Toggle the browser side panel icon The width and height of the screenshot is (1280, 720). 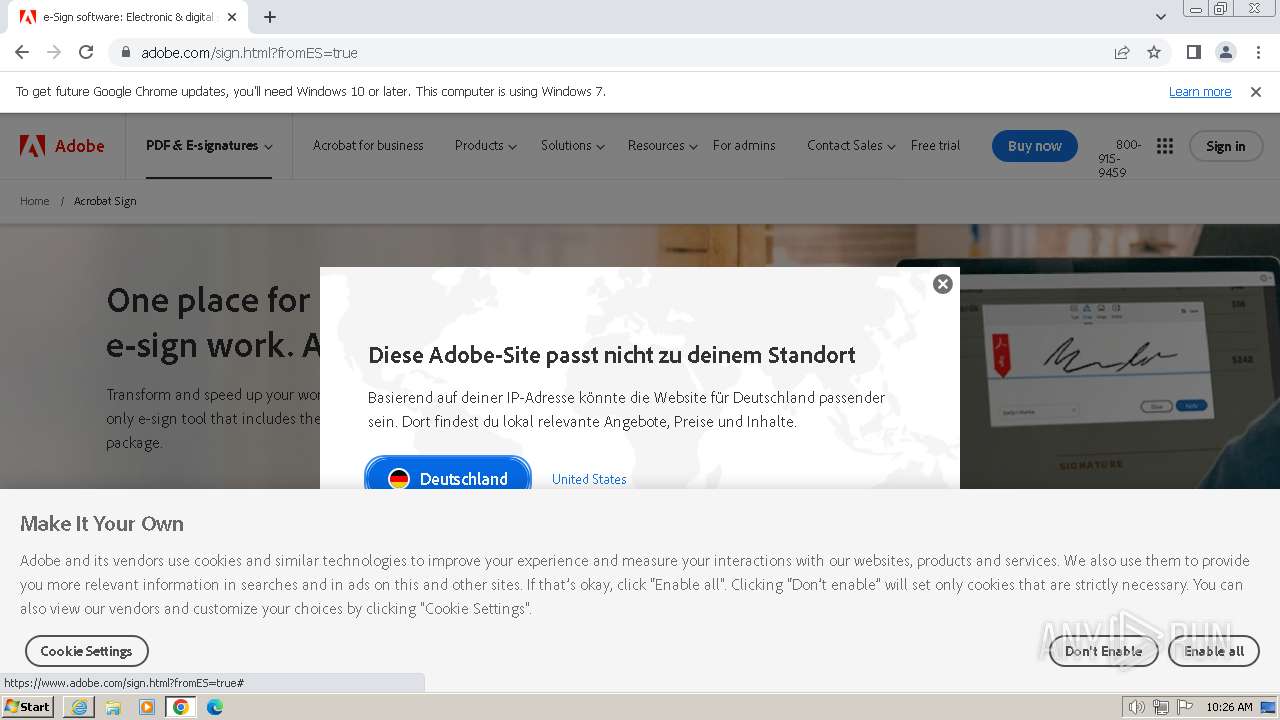1194,52
